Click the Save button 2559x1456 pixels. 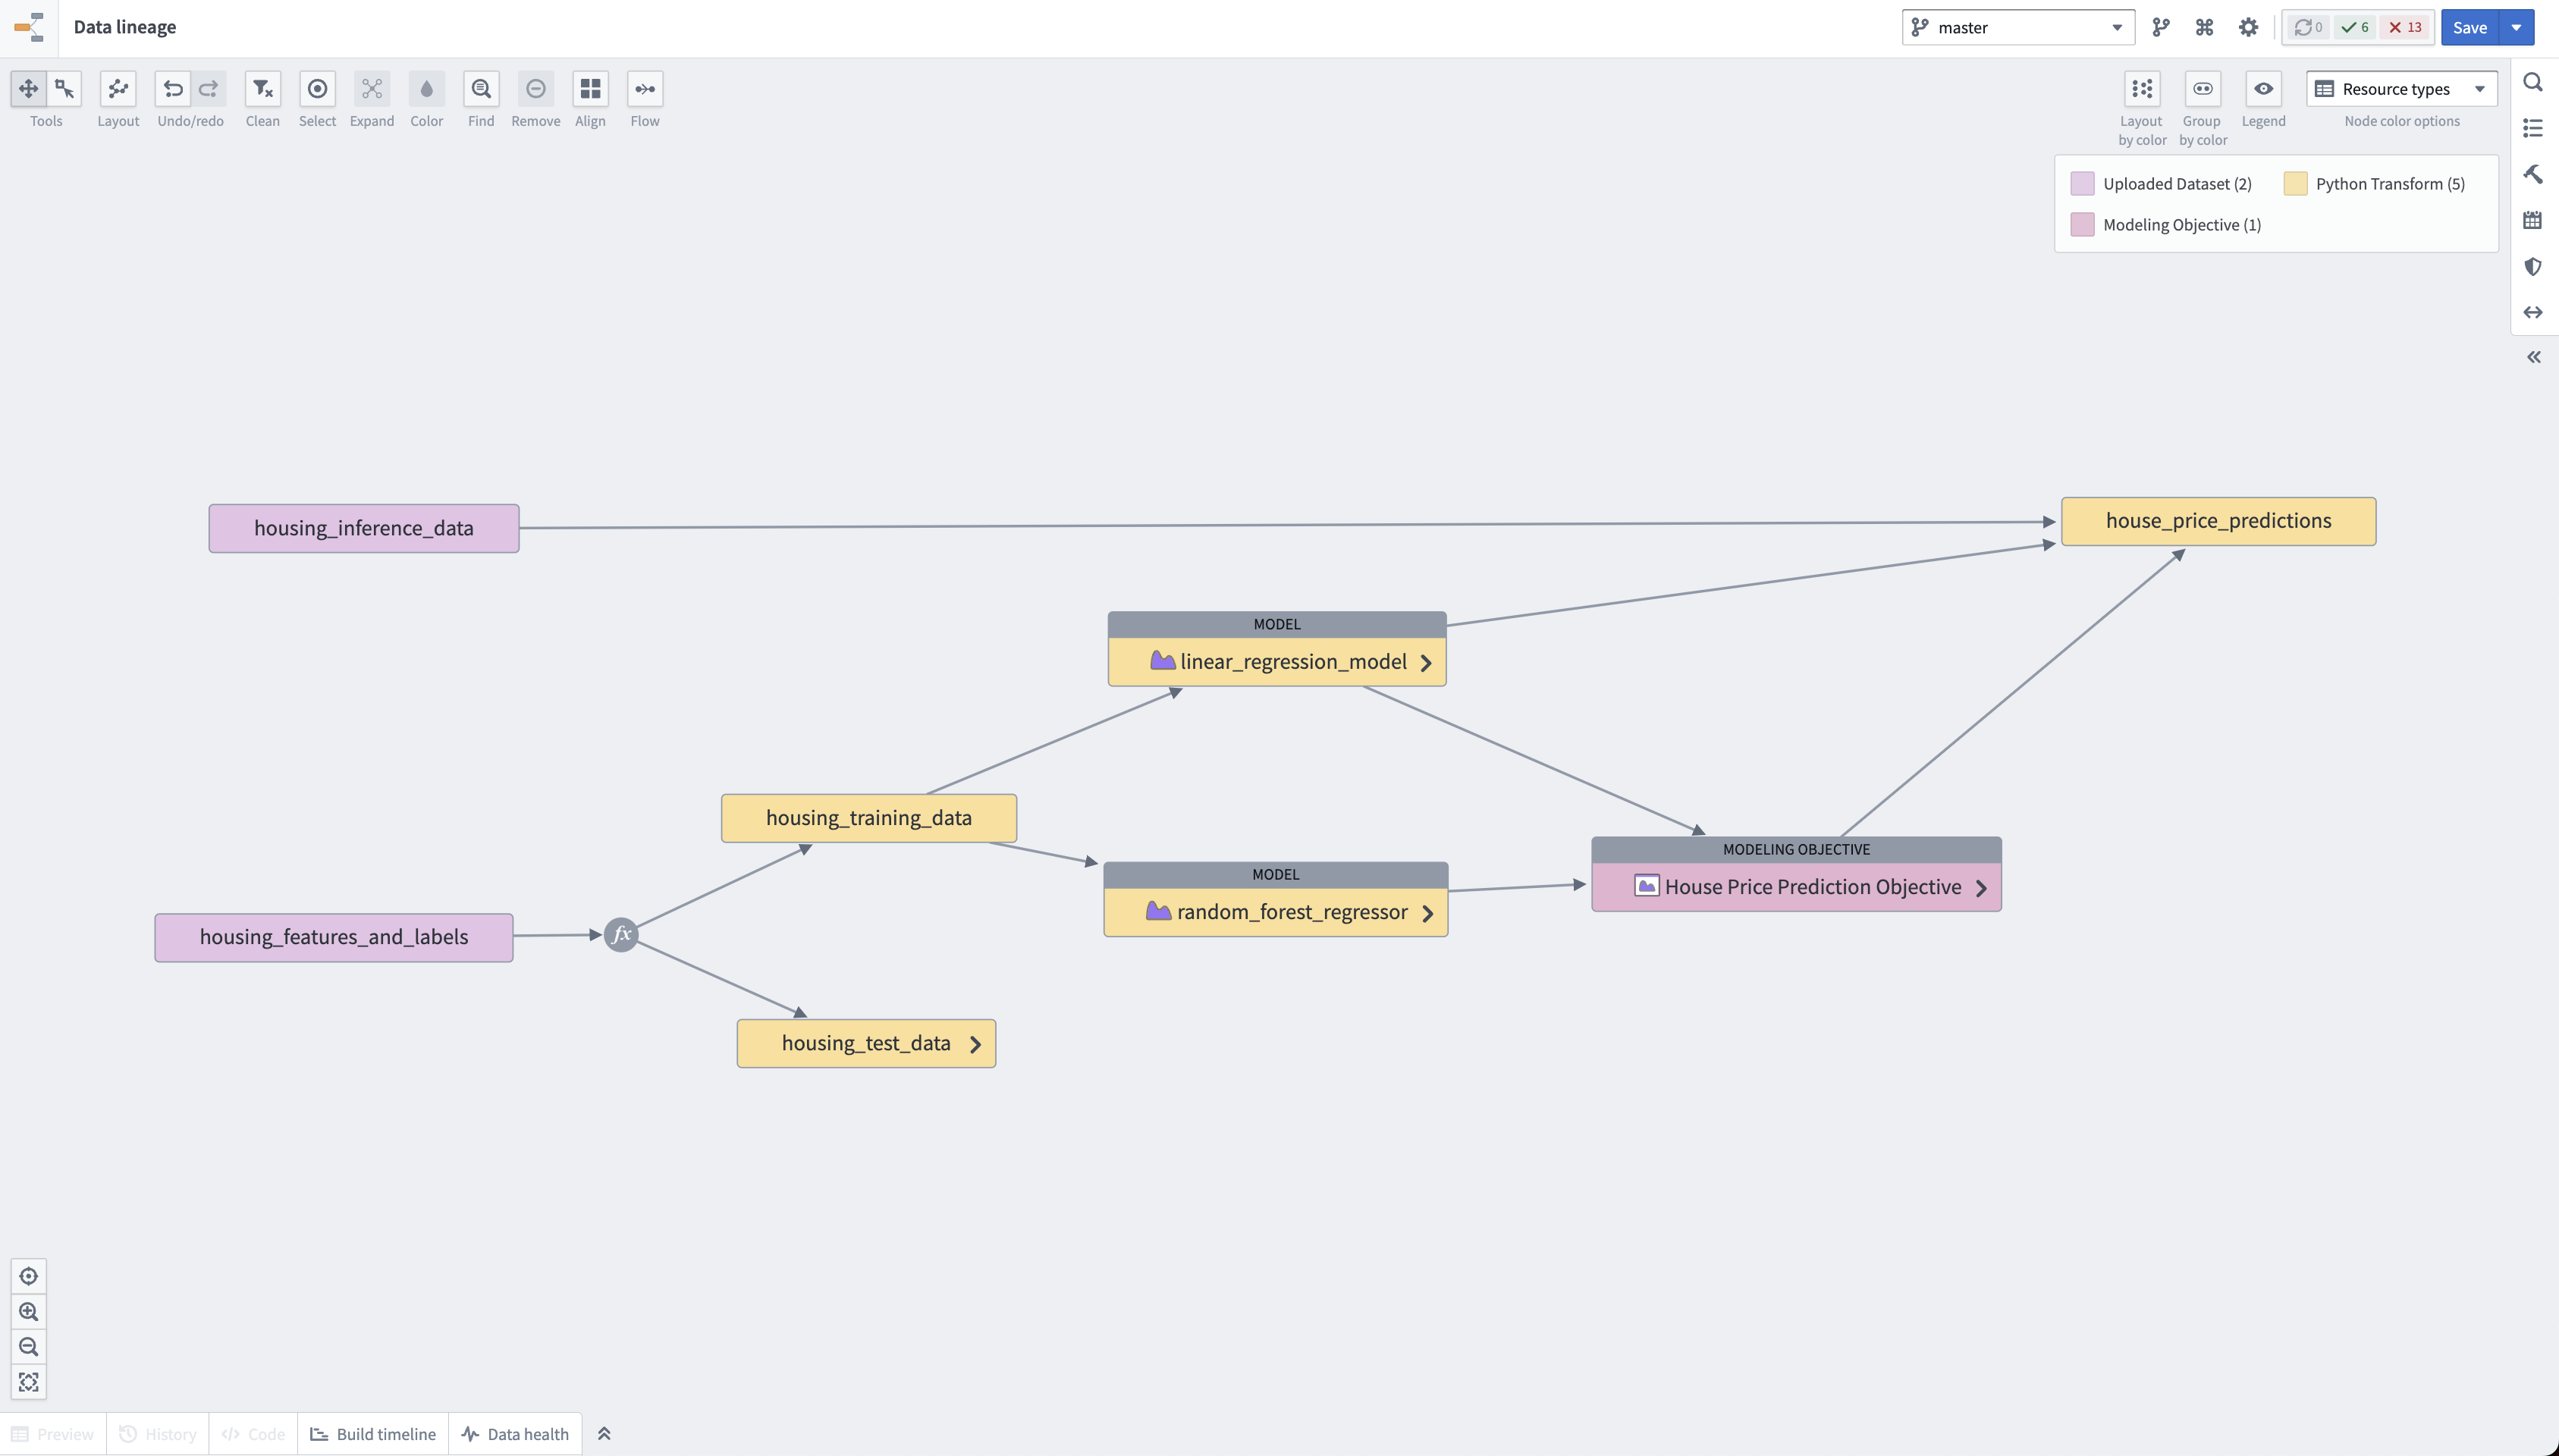(x=2470, y=27)
